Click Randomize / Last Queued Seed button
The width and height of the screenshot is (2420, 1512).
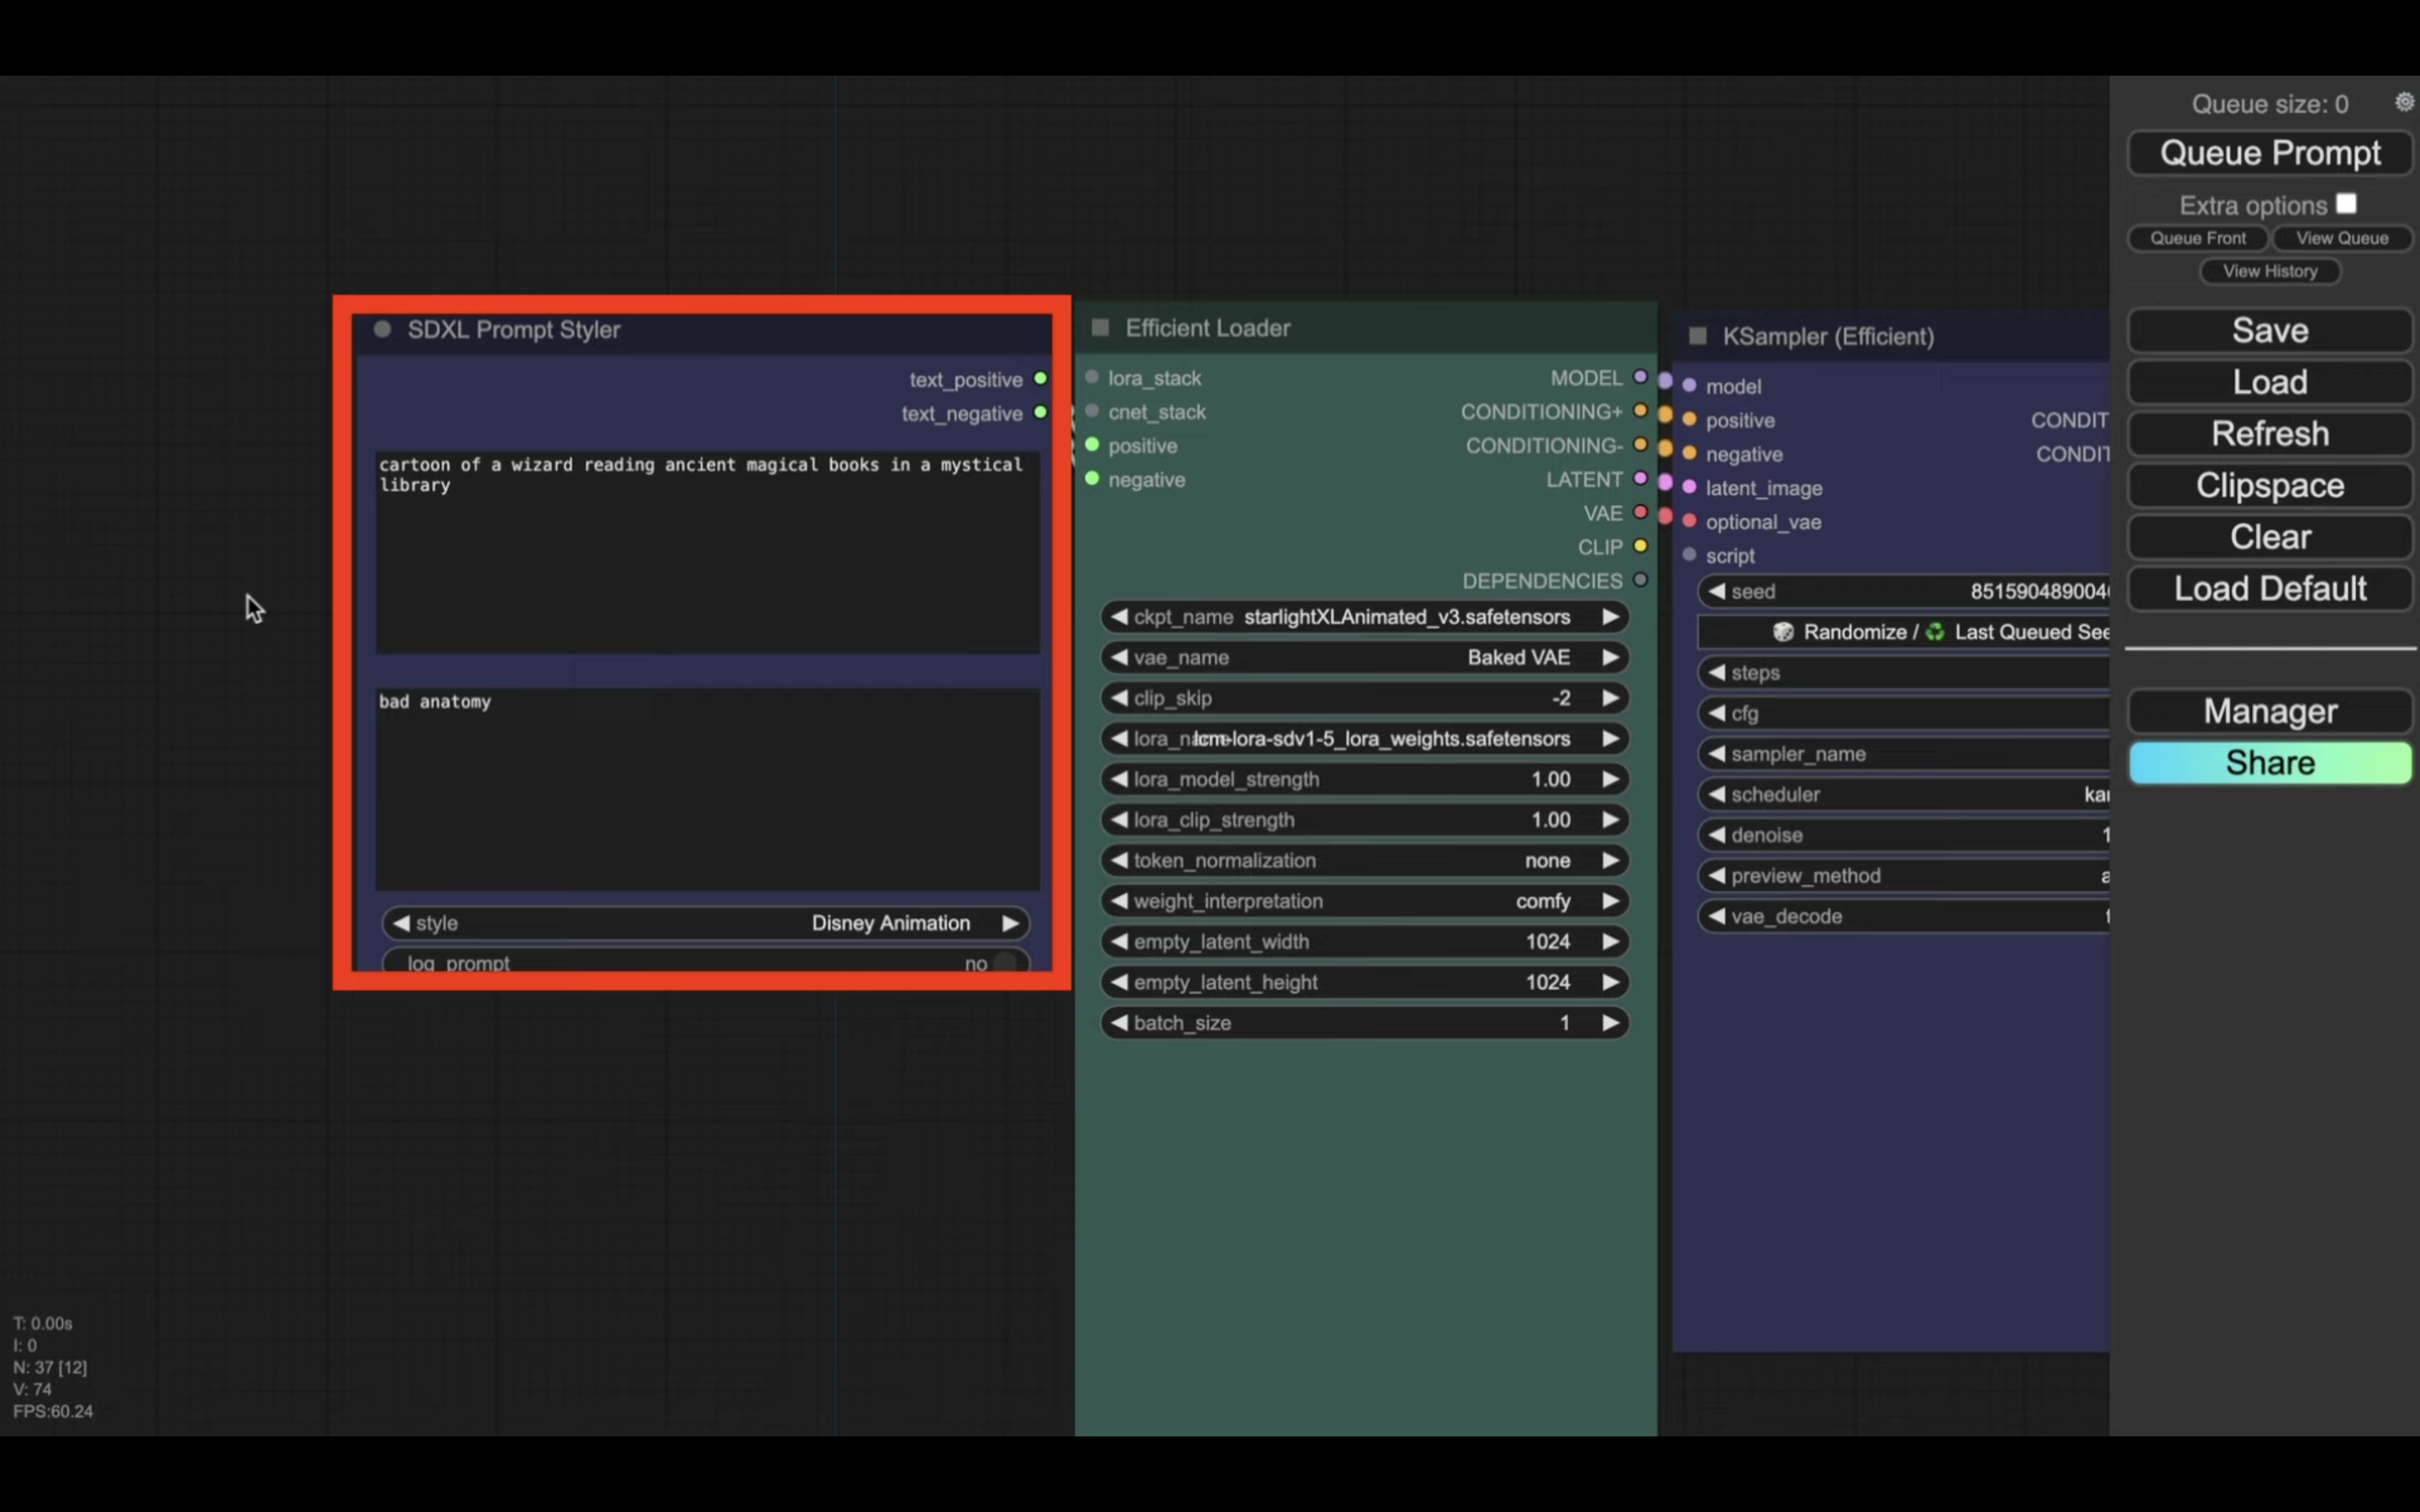(1904, 632)
